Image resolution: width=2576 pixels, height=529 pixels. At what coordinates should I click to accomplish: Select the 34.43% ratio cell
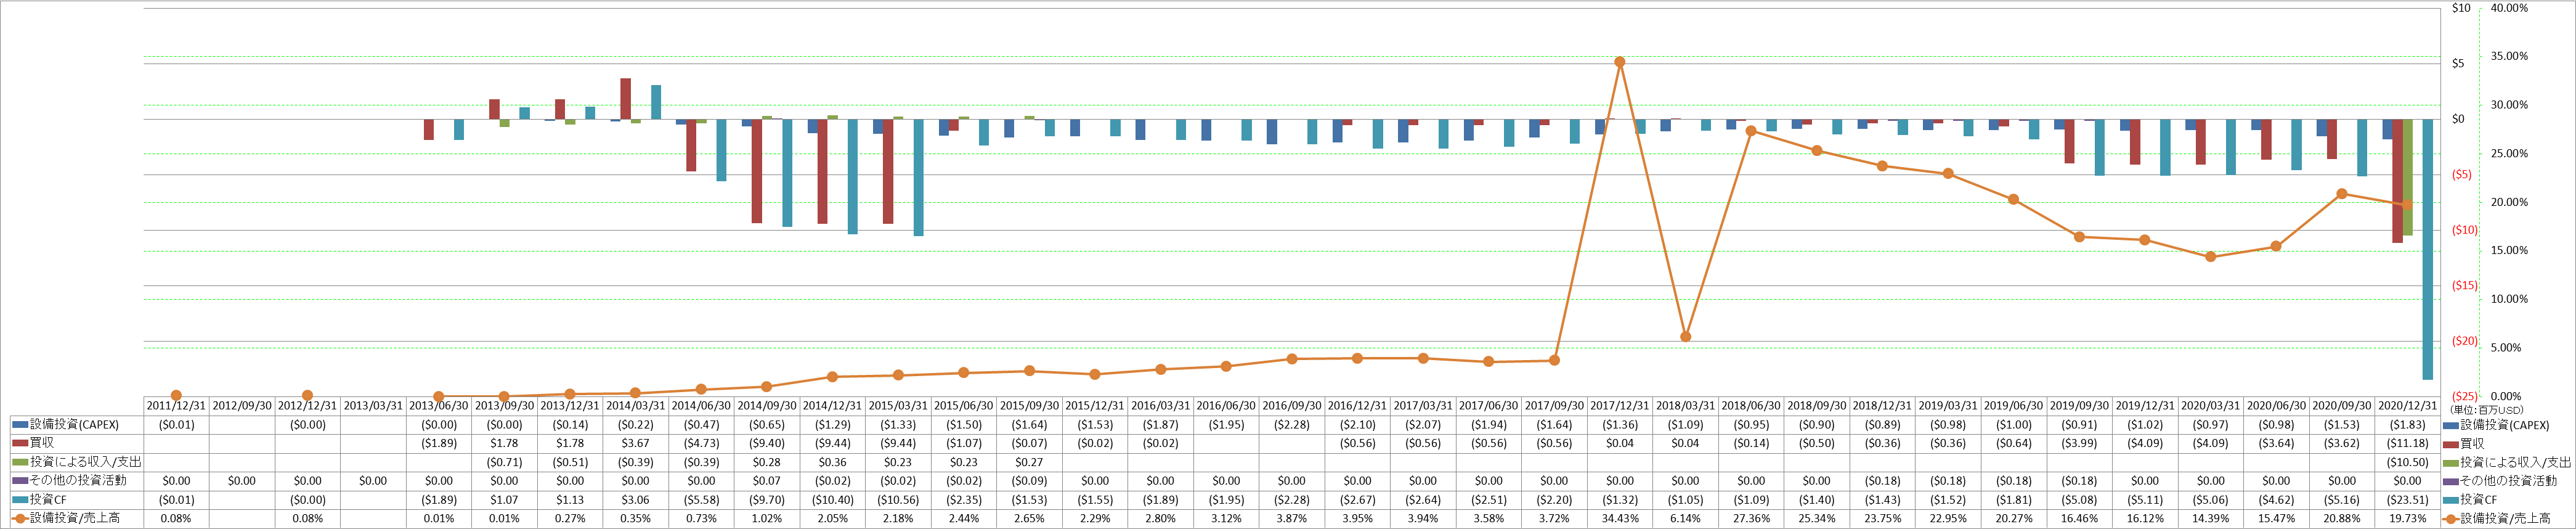(x=1620, y=518)
